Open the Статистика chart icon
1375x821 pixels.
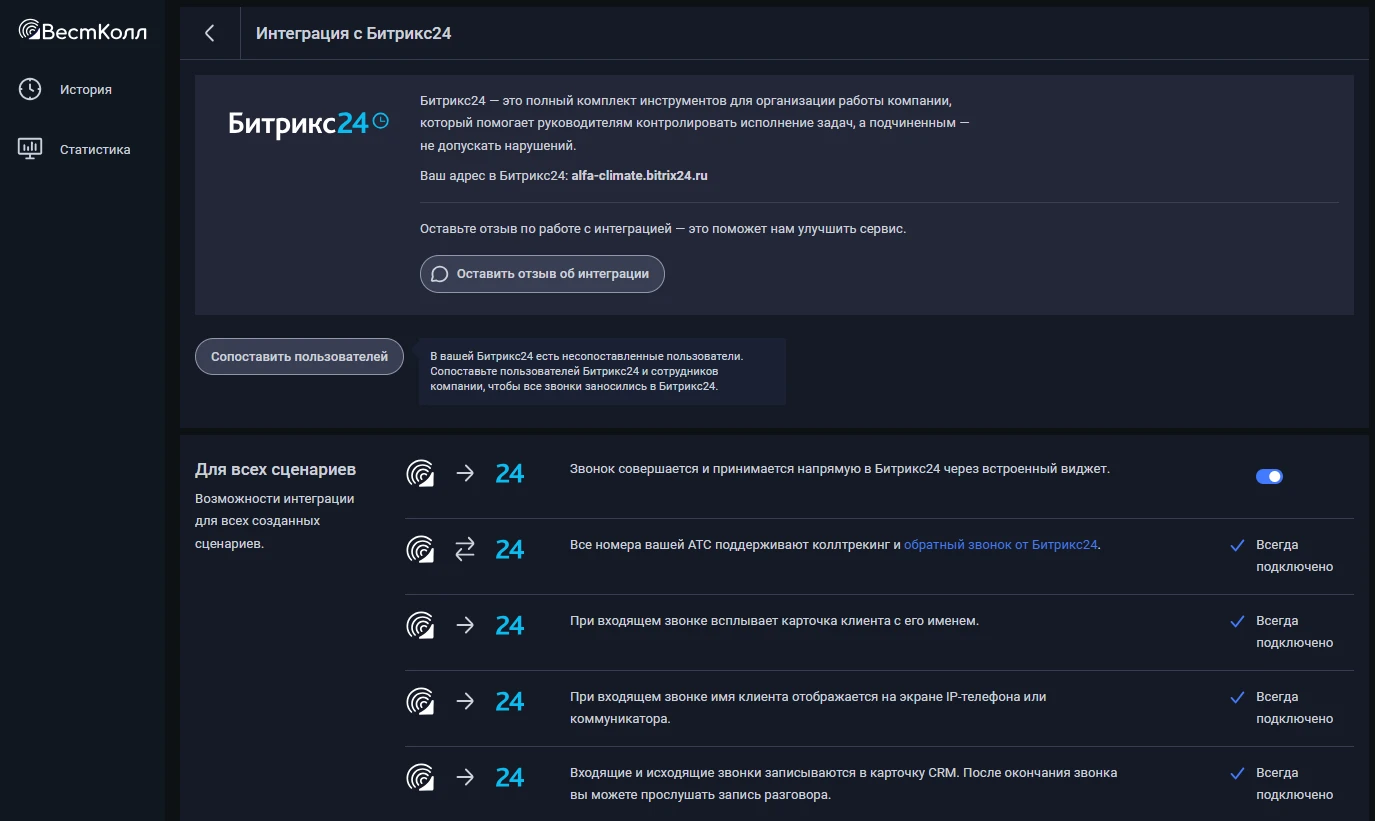(30, 149)
